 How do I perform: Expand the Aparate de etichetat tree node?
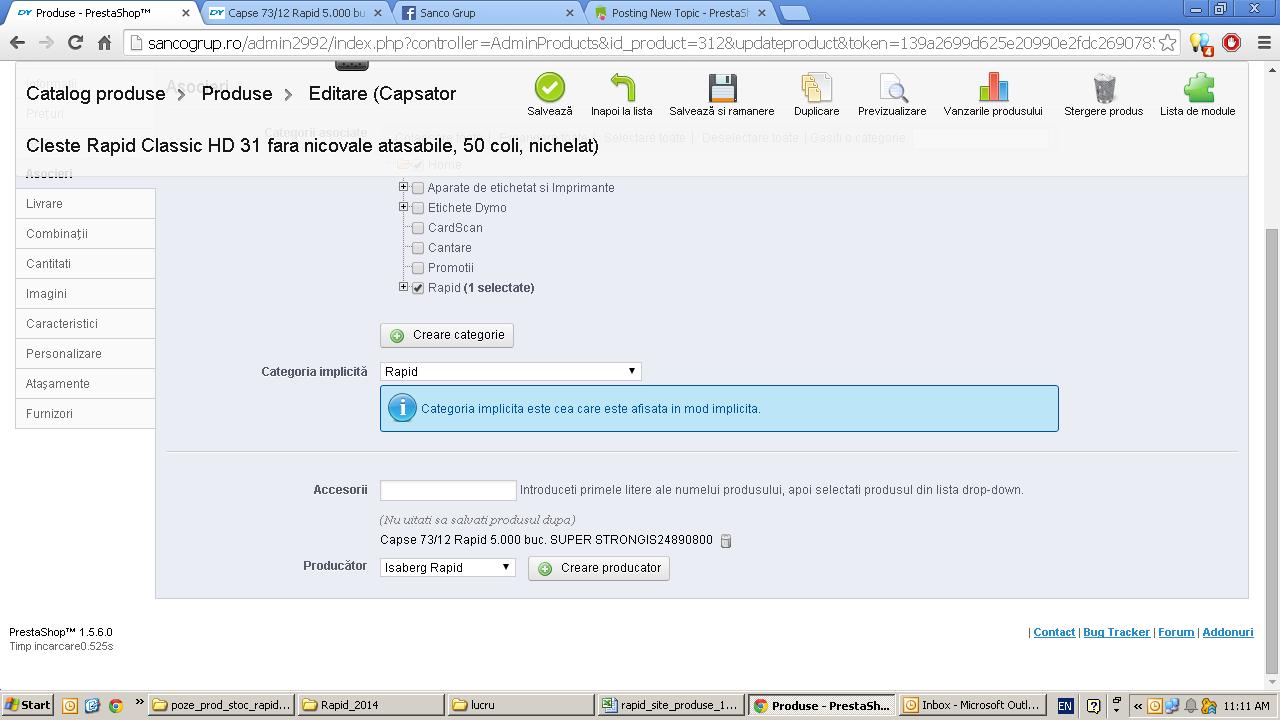pos(403,187)
